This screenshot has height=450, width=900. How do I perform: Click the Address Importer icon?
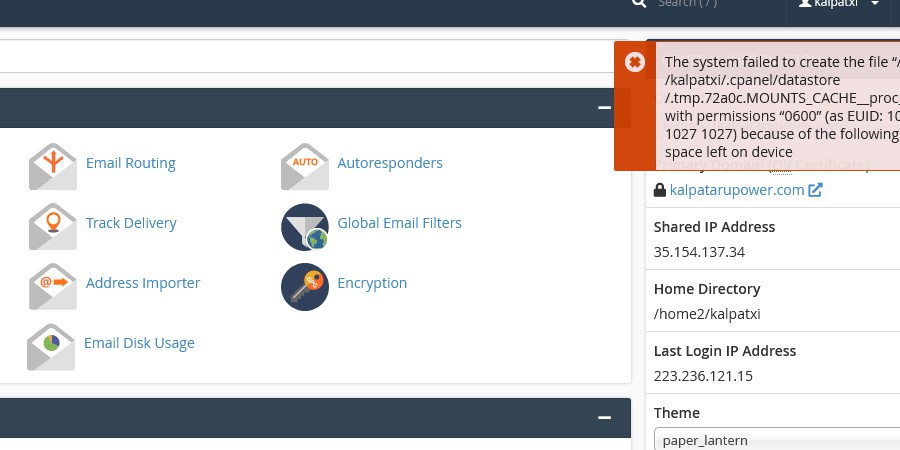coord(52,286)
